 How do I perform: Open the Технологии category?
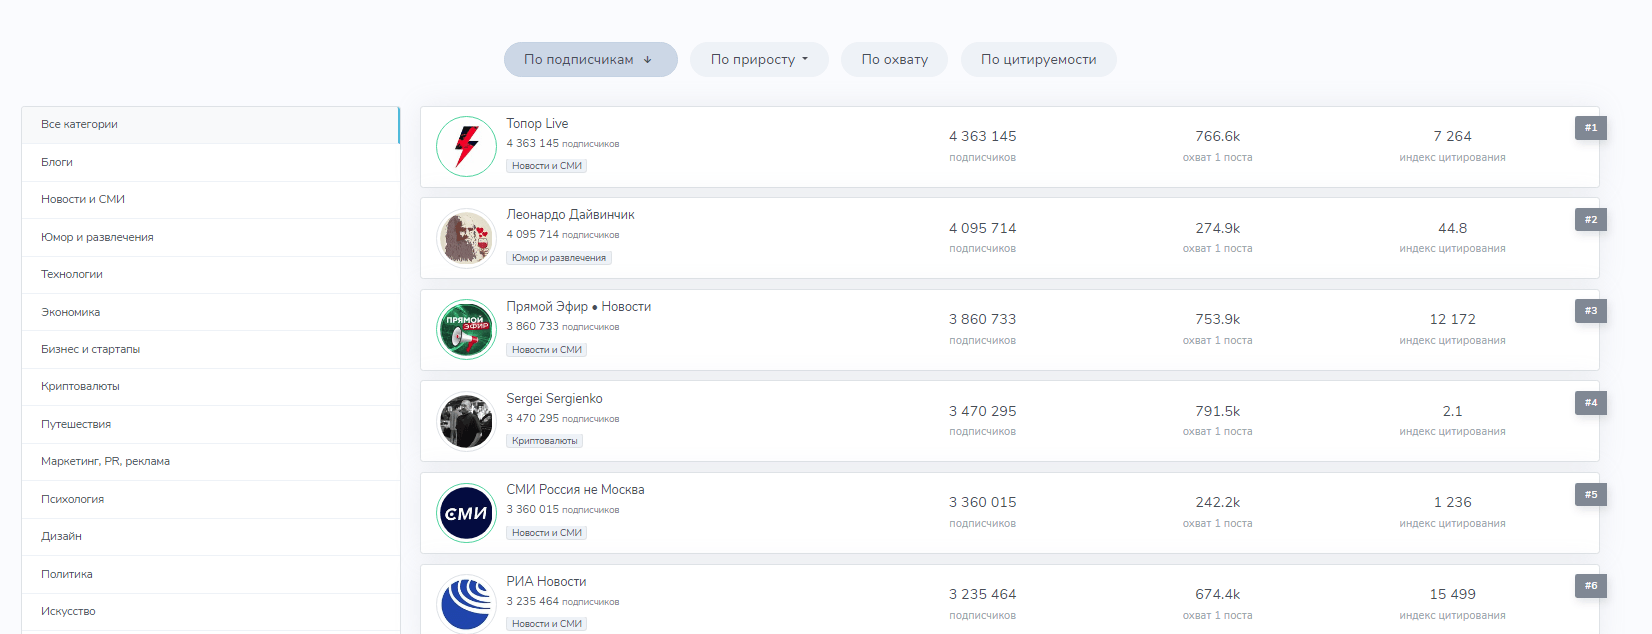[x=72, y=274]
